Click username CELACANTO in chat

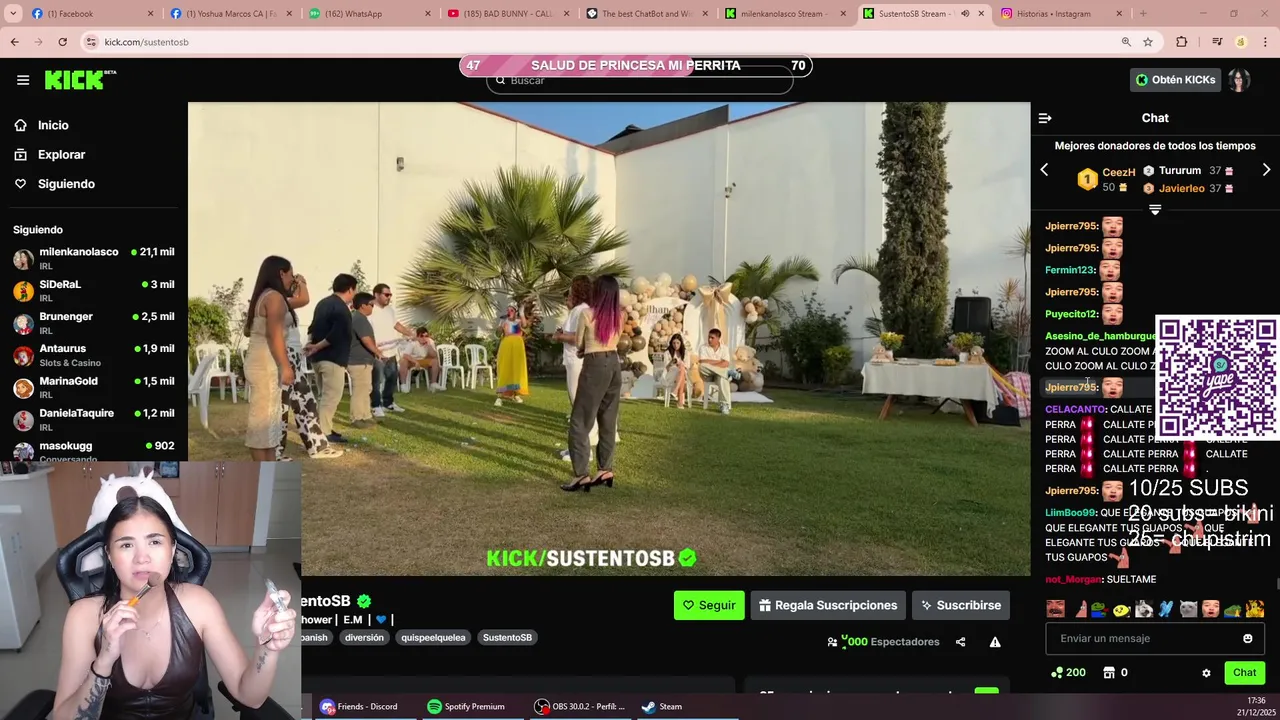[x=1075, y=410]
